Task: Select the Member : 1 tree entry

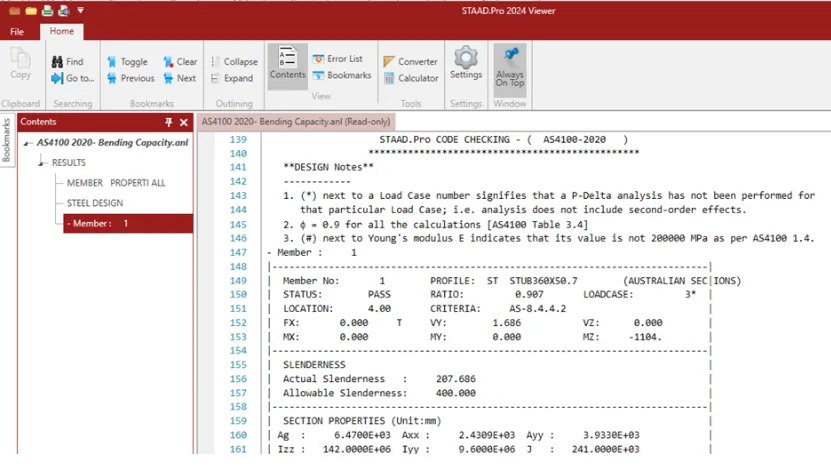Action: tap(128, 224)
